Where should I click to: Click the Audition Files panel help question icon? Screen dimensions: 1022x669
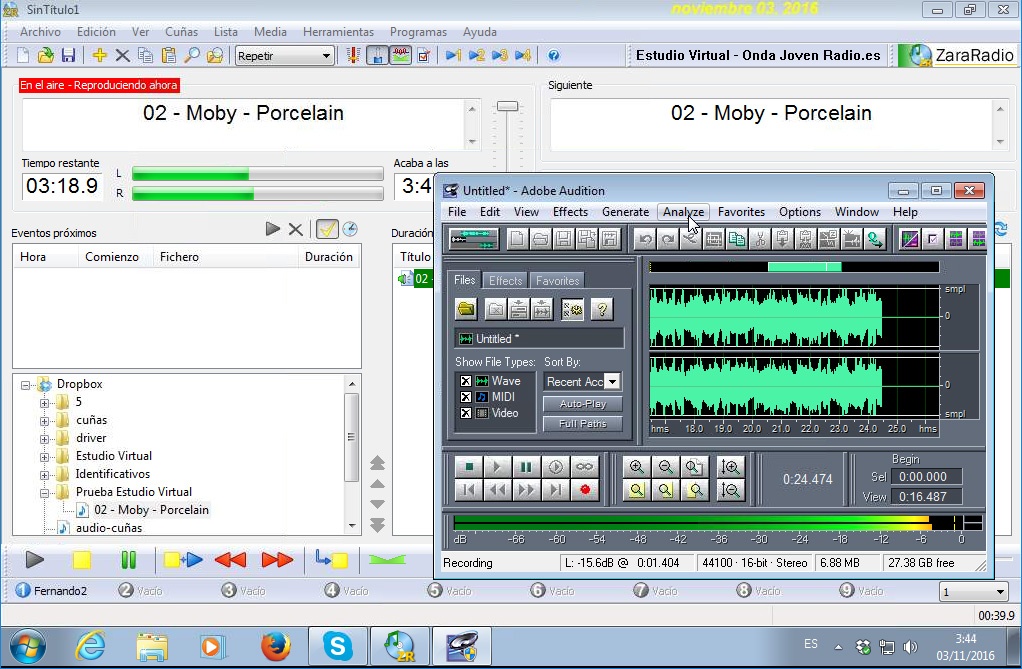[602, 309]
